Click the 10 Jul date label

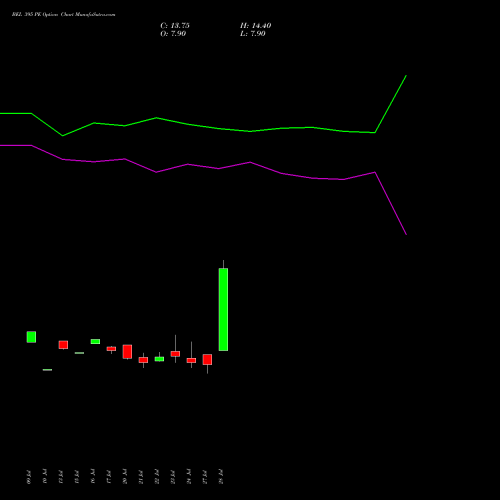coord(45,477)
